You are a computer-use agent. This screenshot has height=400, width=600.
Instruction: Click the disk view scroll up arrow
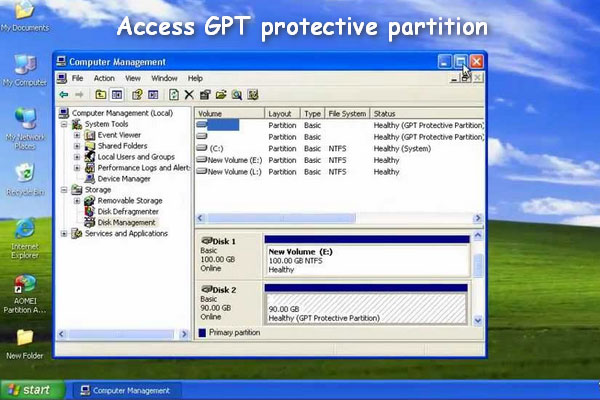click(x=478, y=235)
